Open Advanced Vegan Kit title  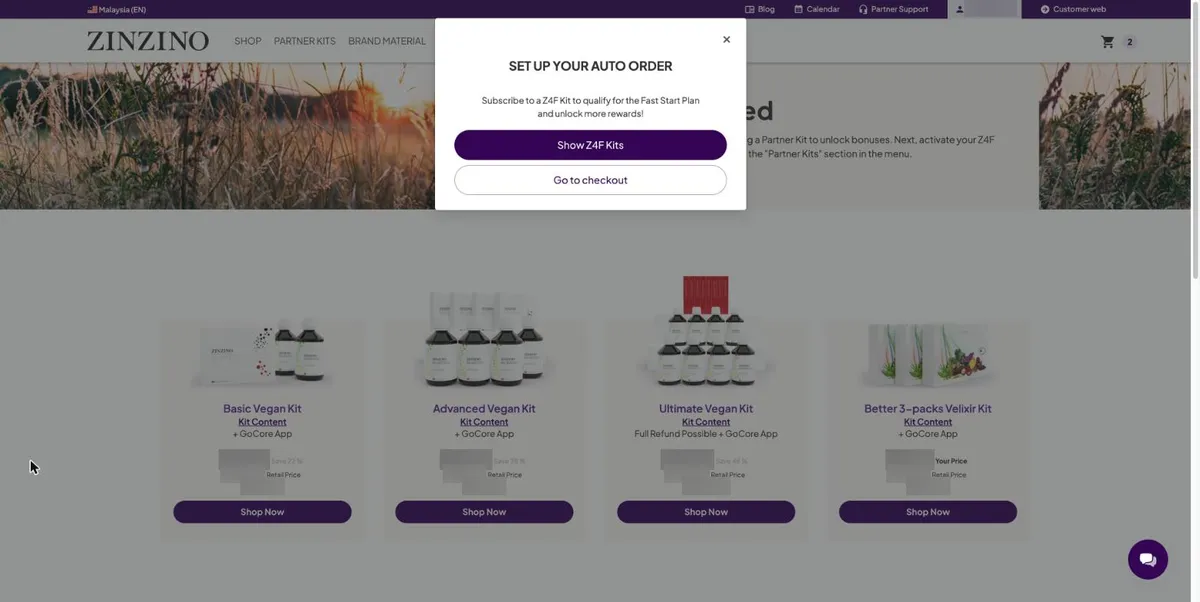click(x=484, y=408)
